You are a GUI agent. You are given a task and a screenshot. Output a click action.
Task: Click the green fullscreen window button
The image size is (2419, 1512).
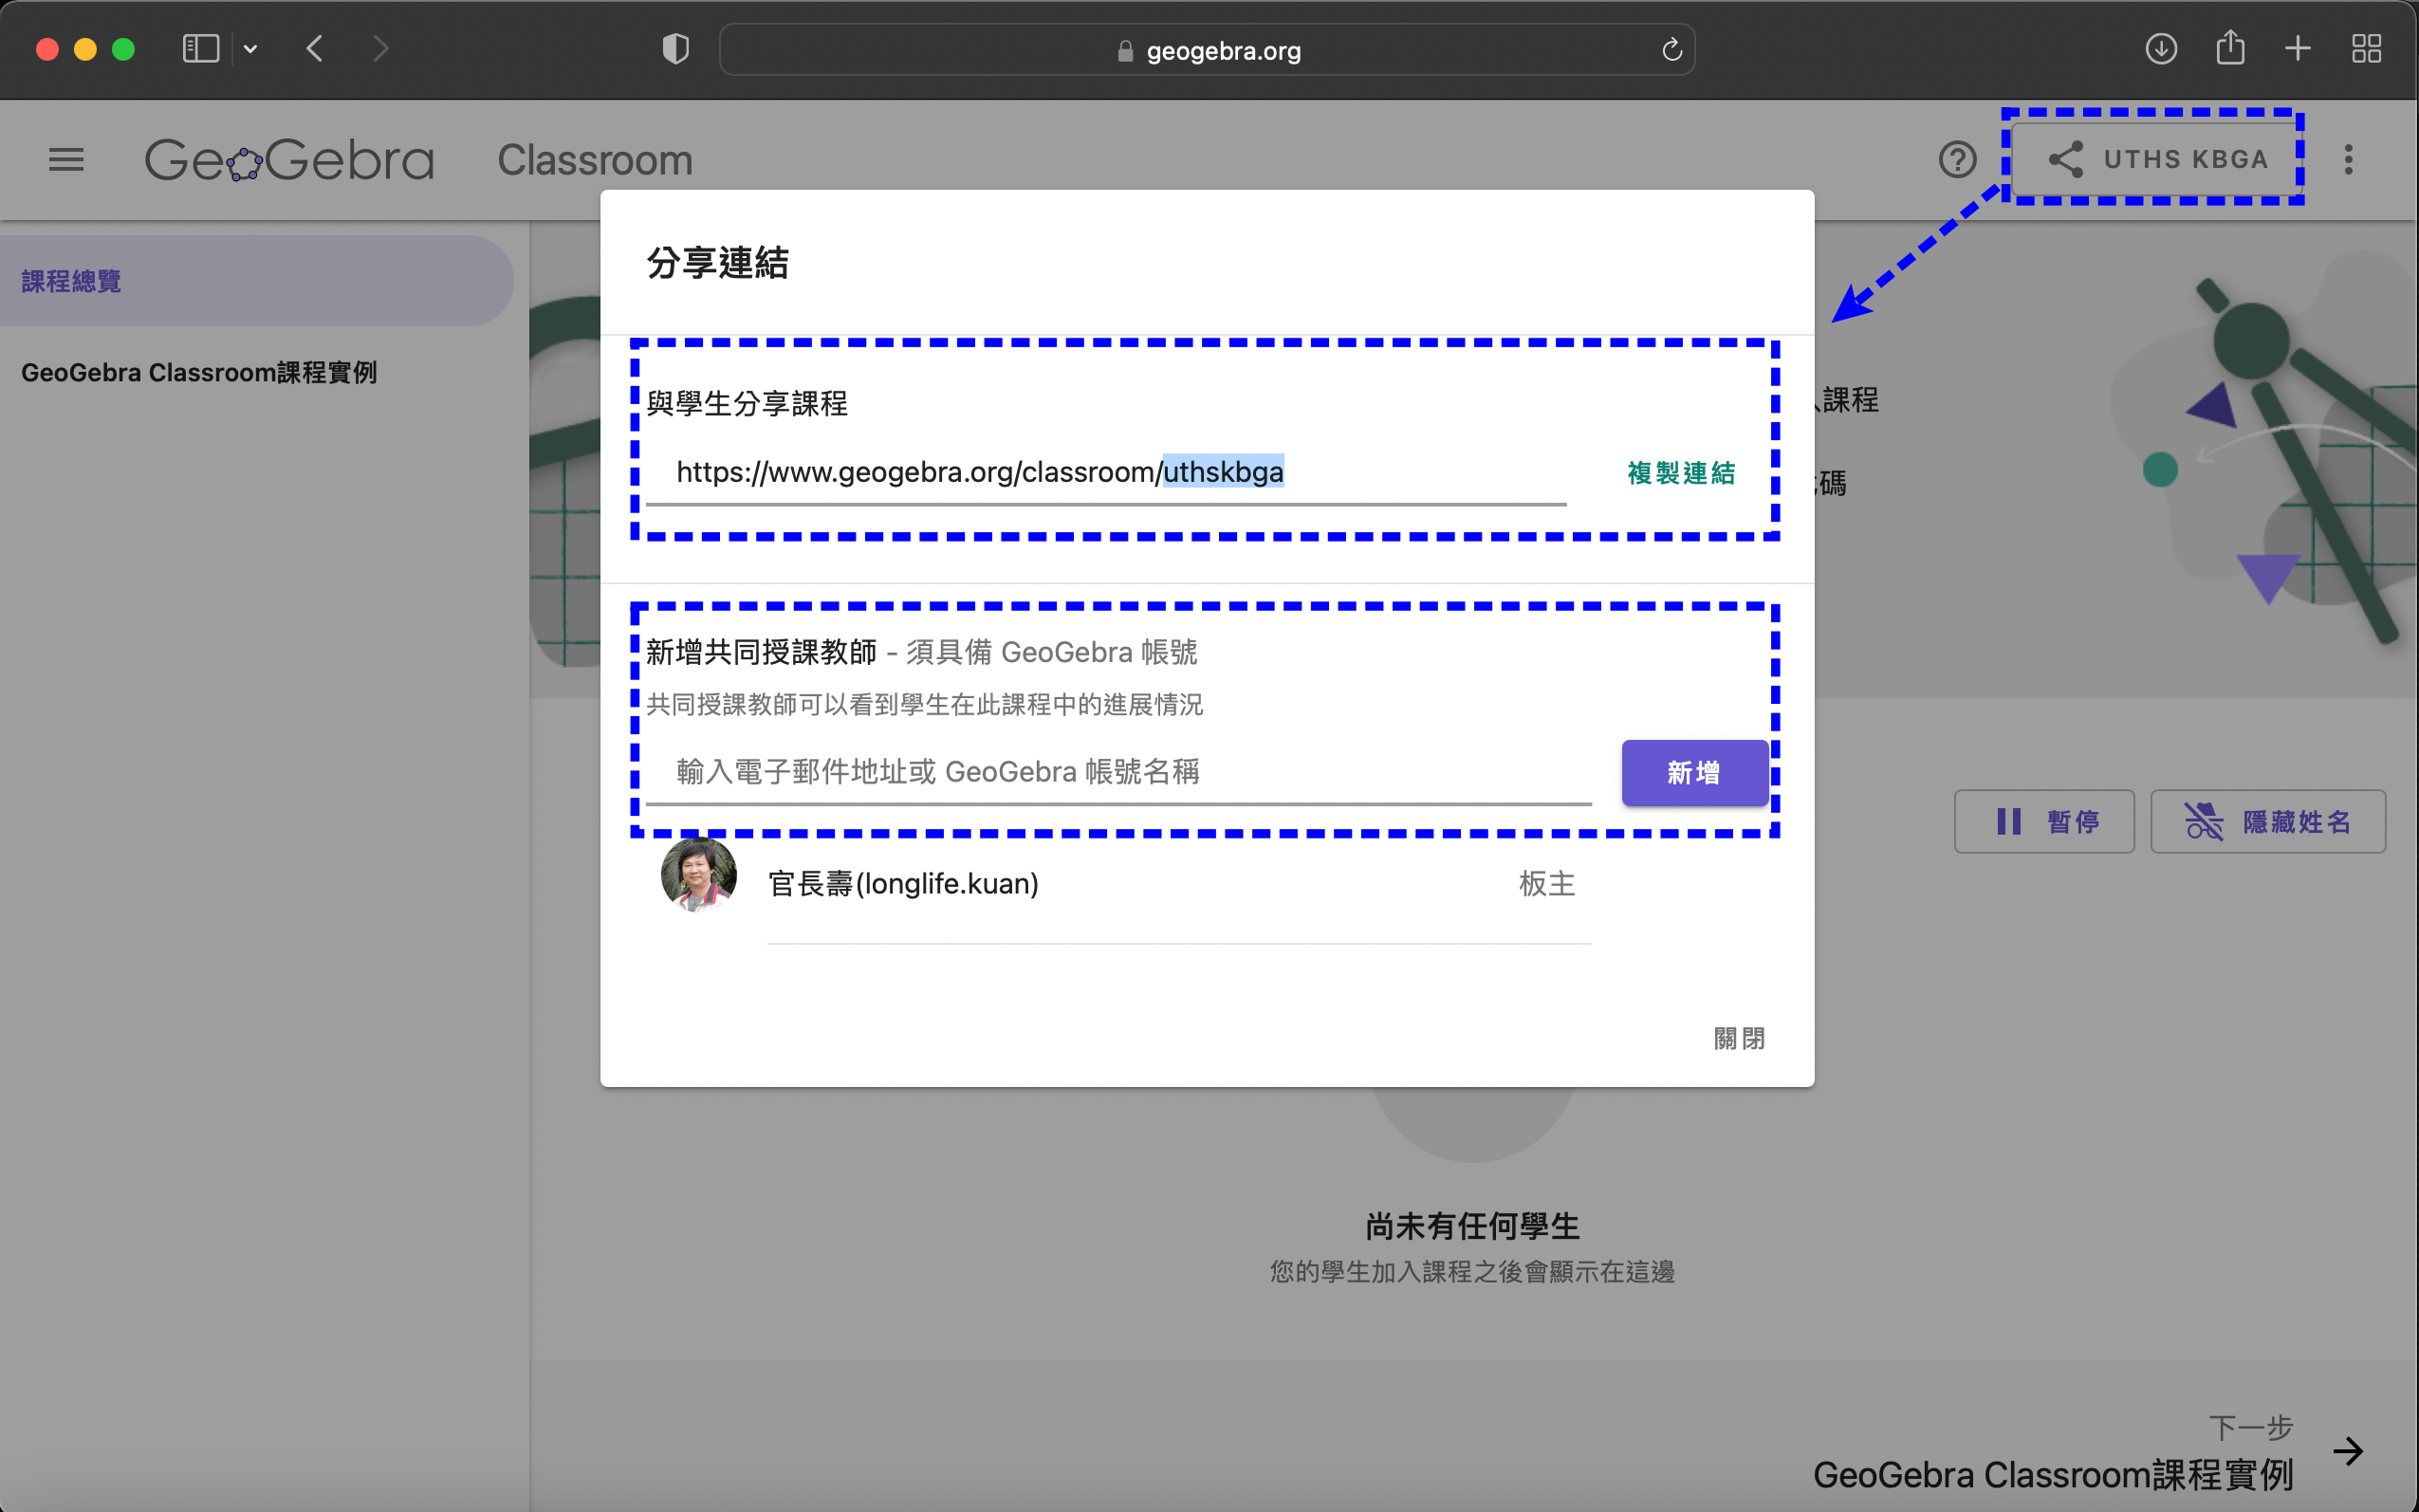point(123,49)
